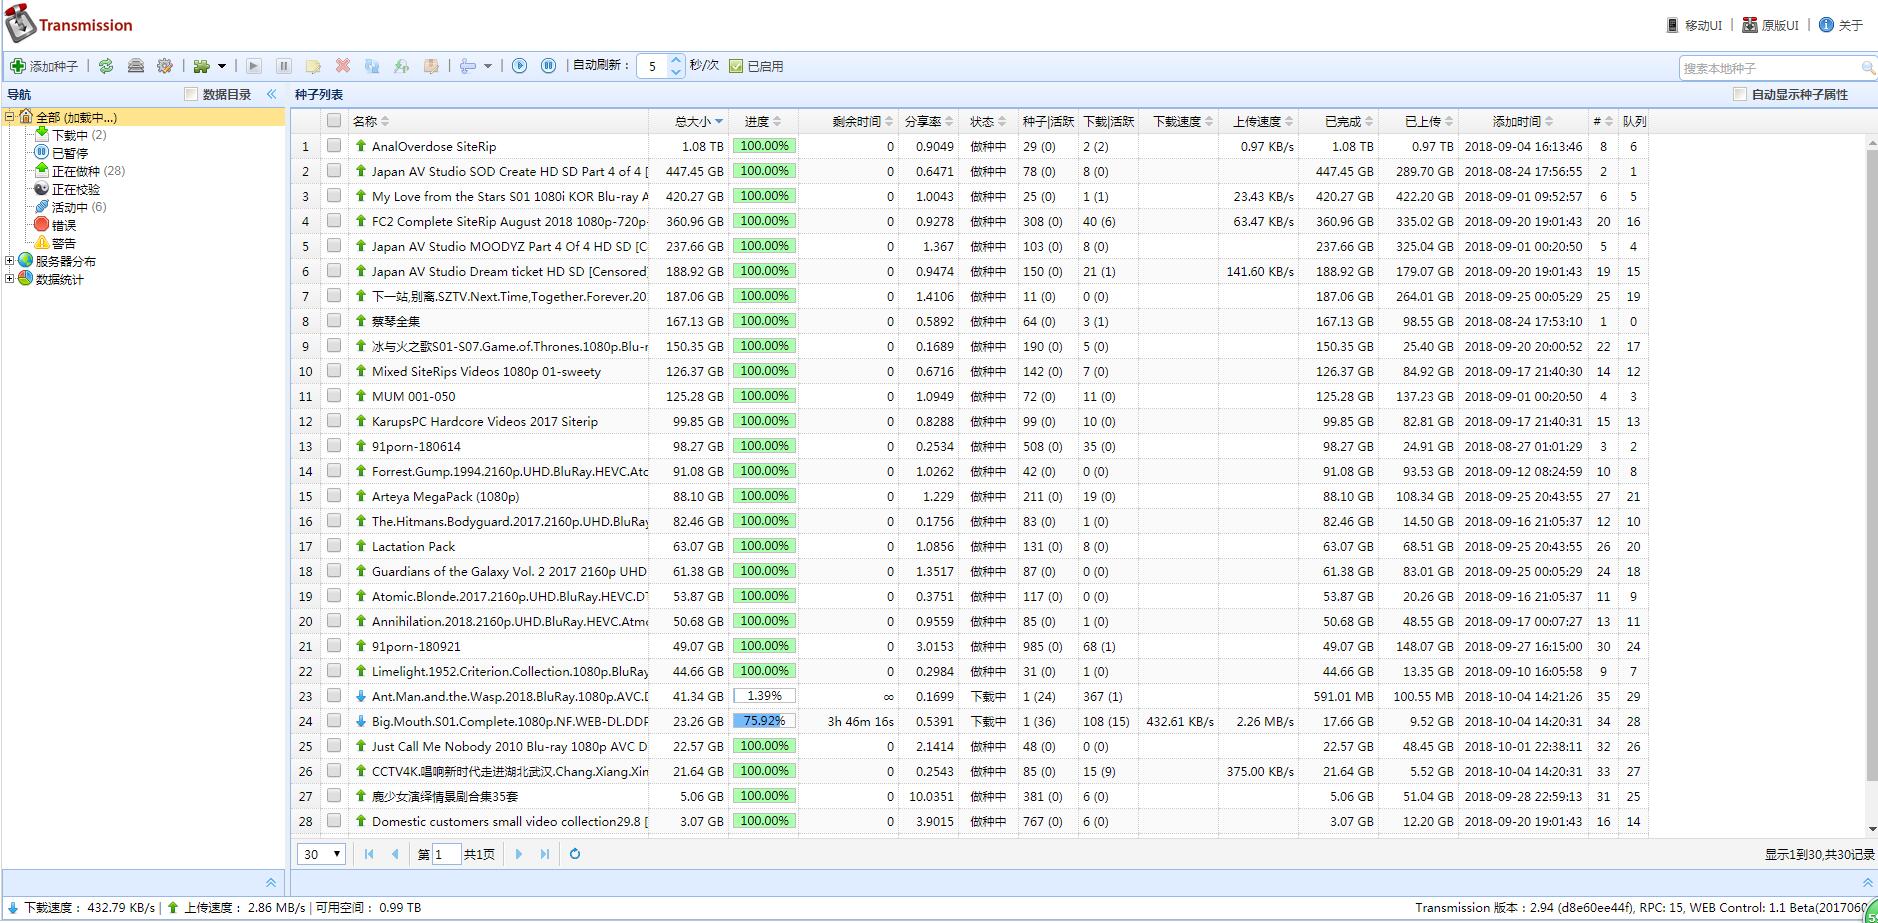Screen dimensions: 1878x923
Task: Select 已暂停 in navigation tree
Action: click(70, 153)
